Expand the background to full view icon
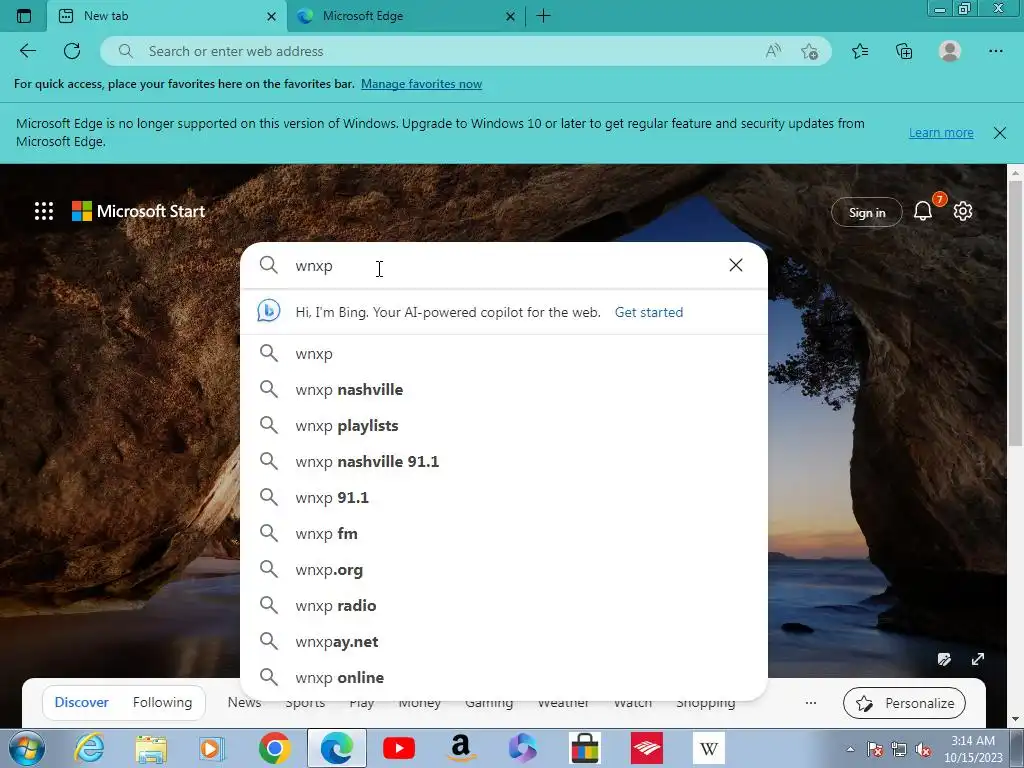 (978, 659)
